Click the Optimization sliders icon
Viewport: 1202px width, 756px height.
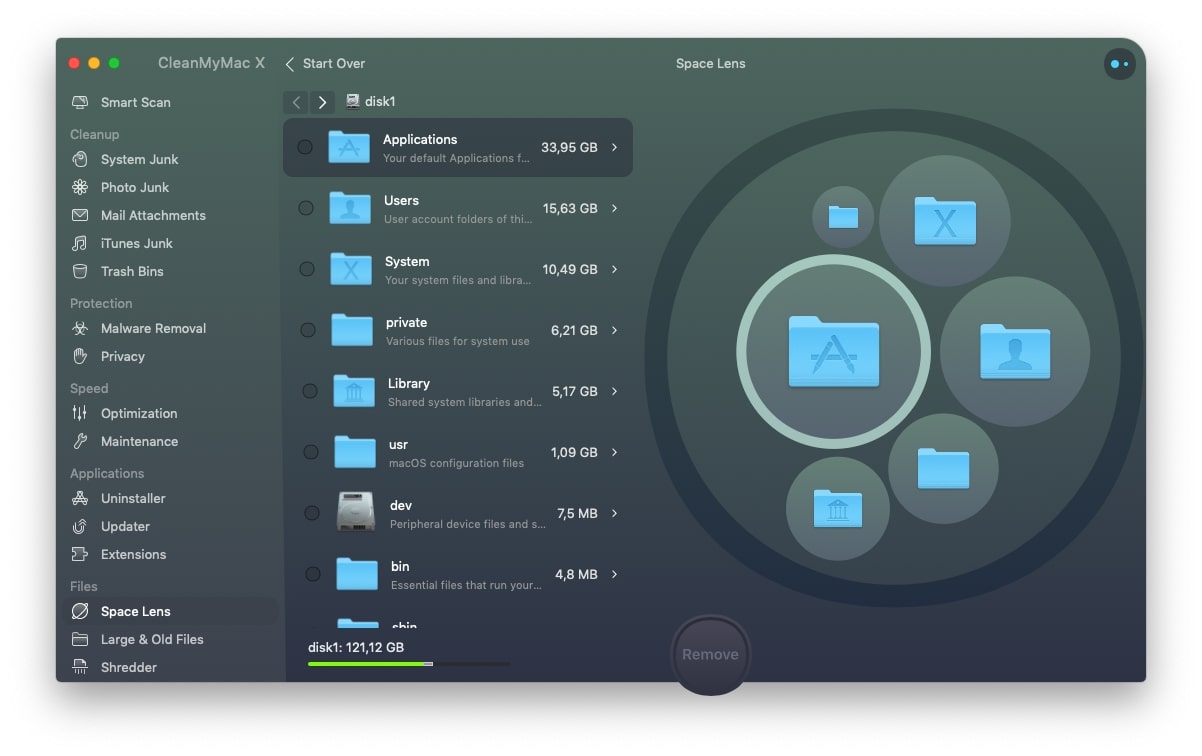(x=80, y=413)
